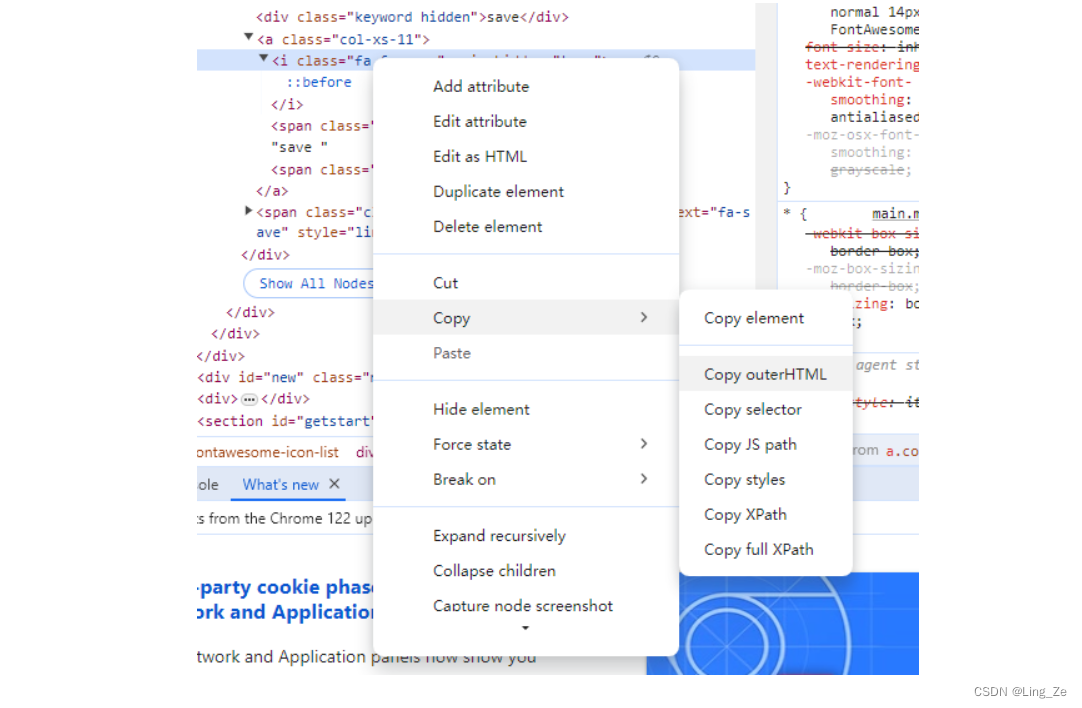Select the closing </i> tag line
Image resolution: width=1082 pixels, height=708 pixels.
click(x=286, y=105)
